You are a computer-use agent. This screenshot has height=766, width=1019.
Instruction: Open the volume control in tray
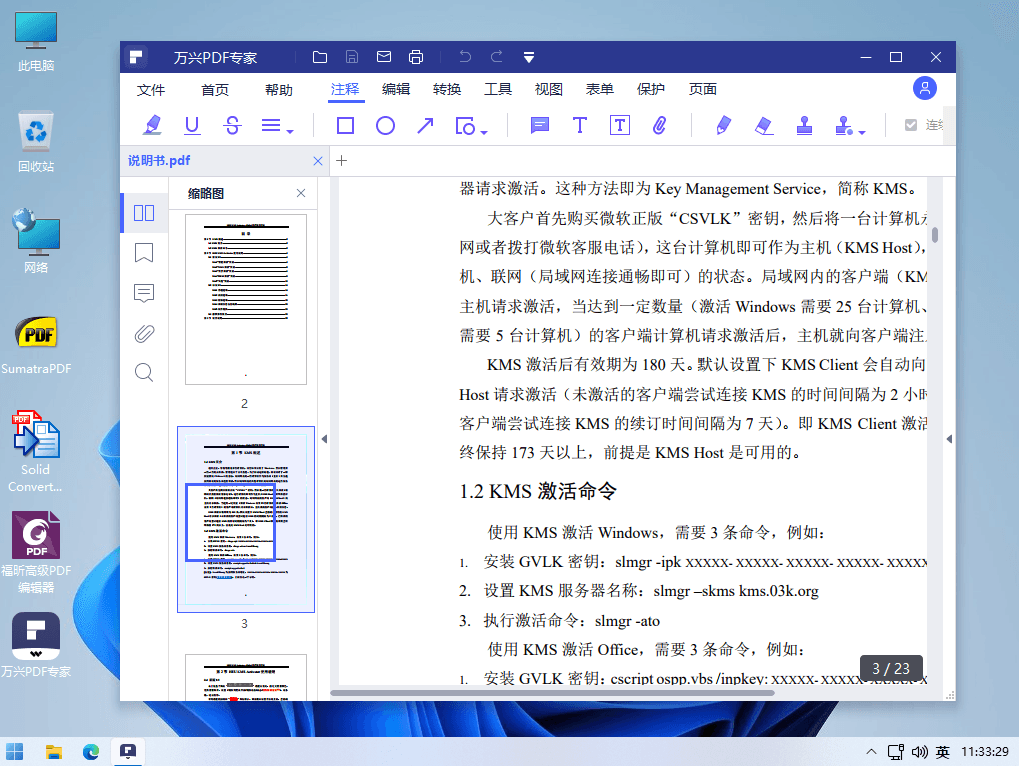[919, 752]
